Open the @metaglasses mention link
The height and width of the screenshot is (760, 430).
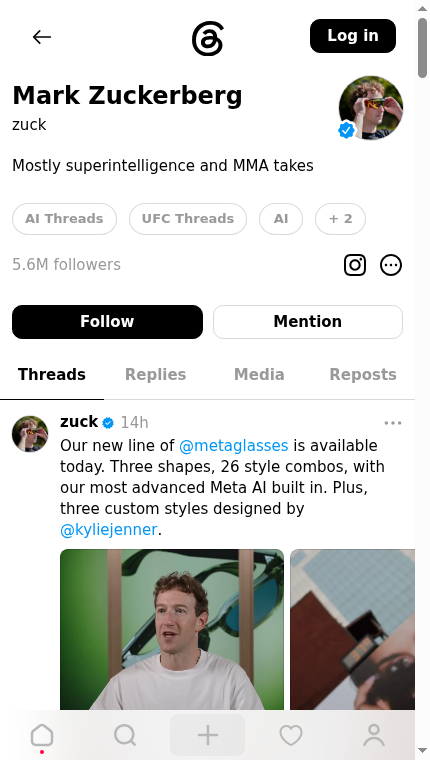pyautogui.click(x=234, y=445)
